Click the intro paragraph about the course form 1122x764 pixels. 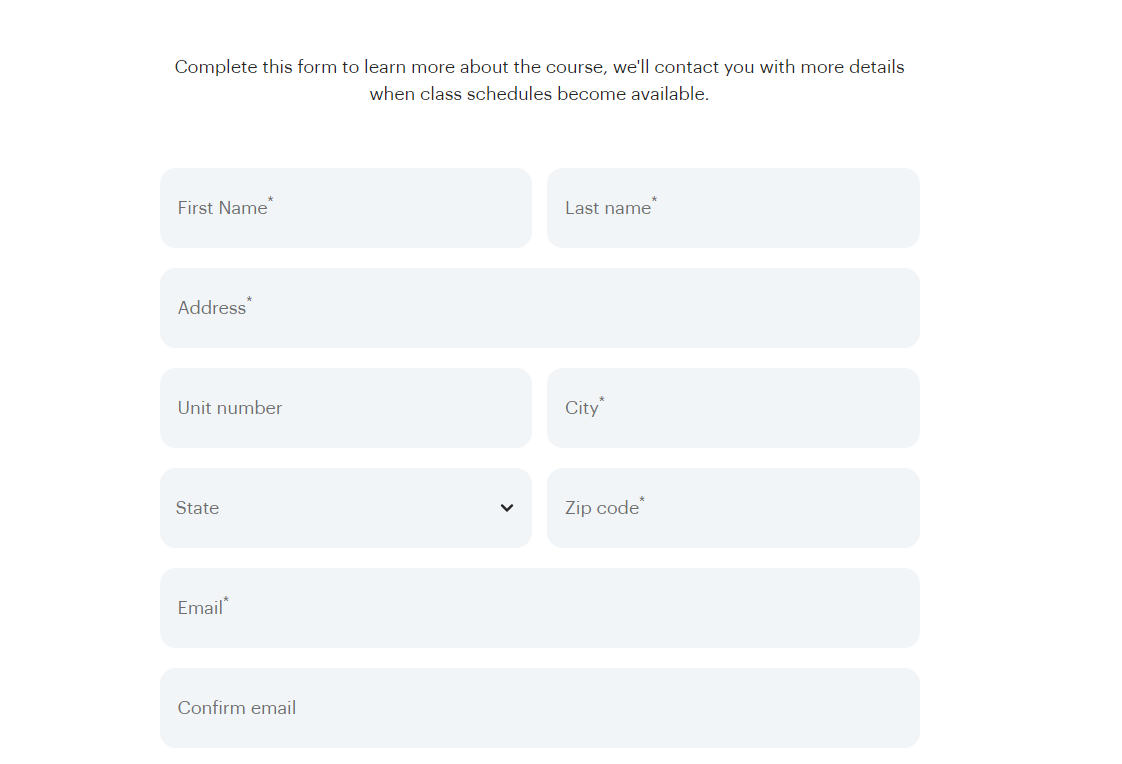click(540, 80)
